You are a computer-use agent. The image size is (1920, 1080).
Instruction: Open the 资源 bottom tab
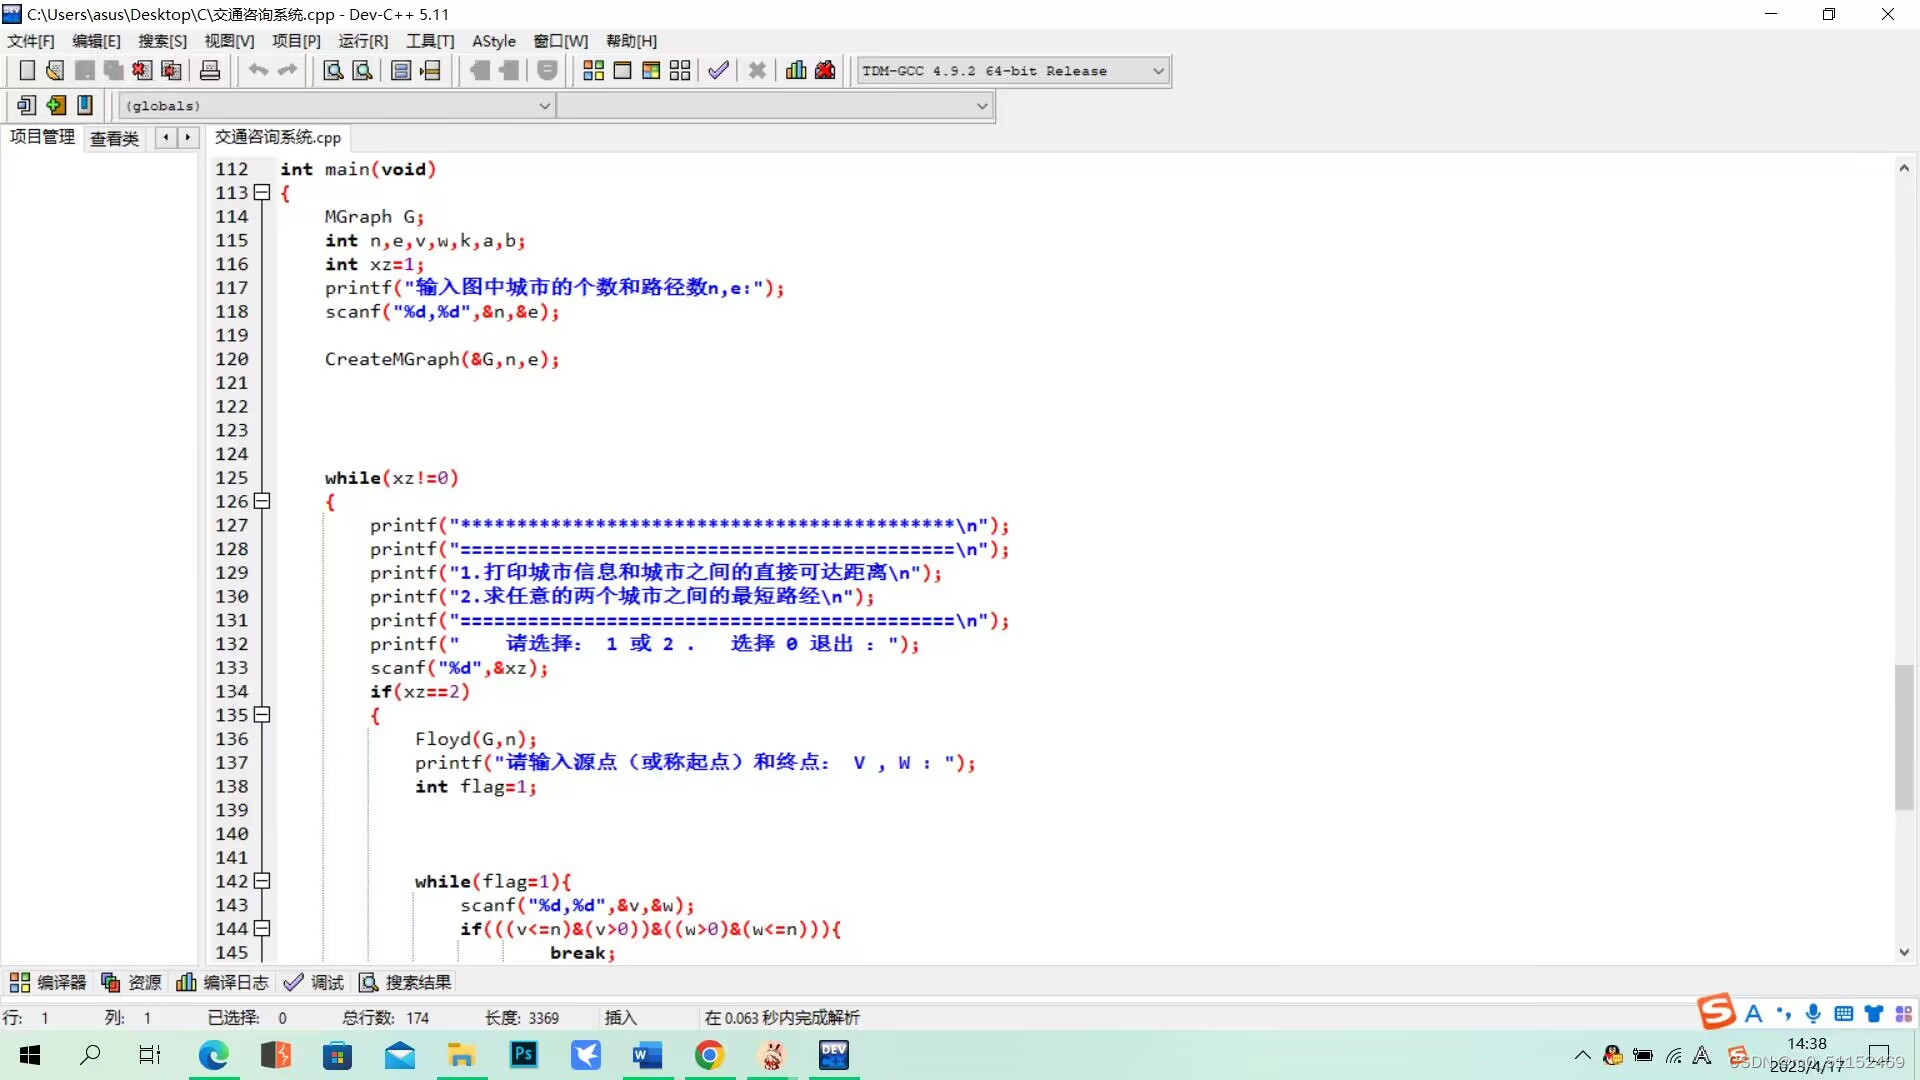click(131, 983)
